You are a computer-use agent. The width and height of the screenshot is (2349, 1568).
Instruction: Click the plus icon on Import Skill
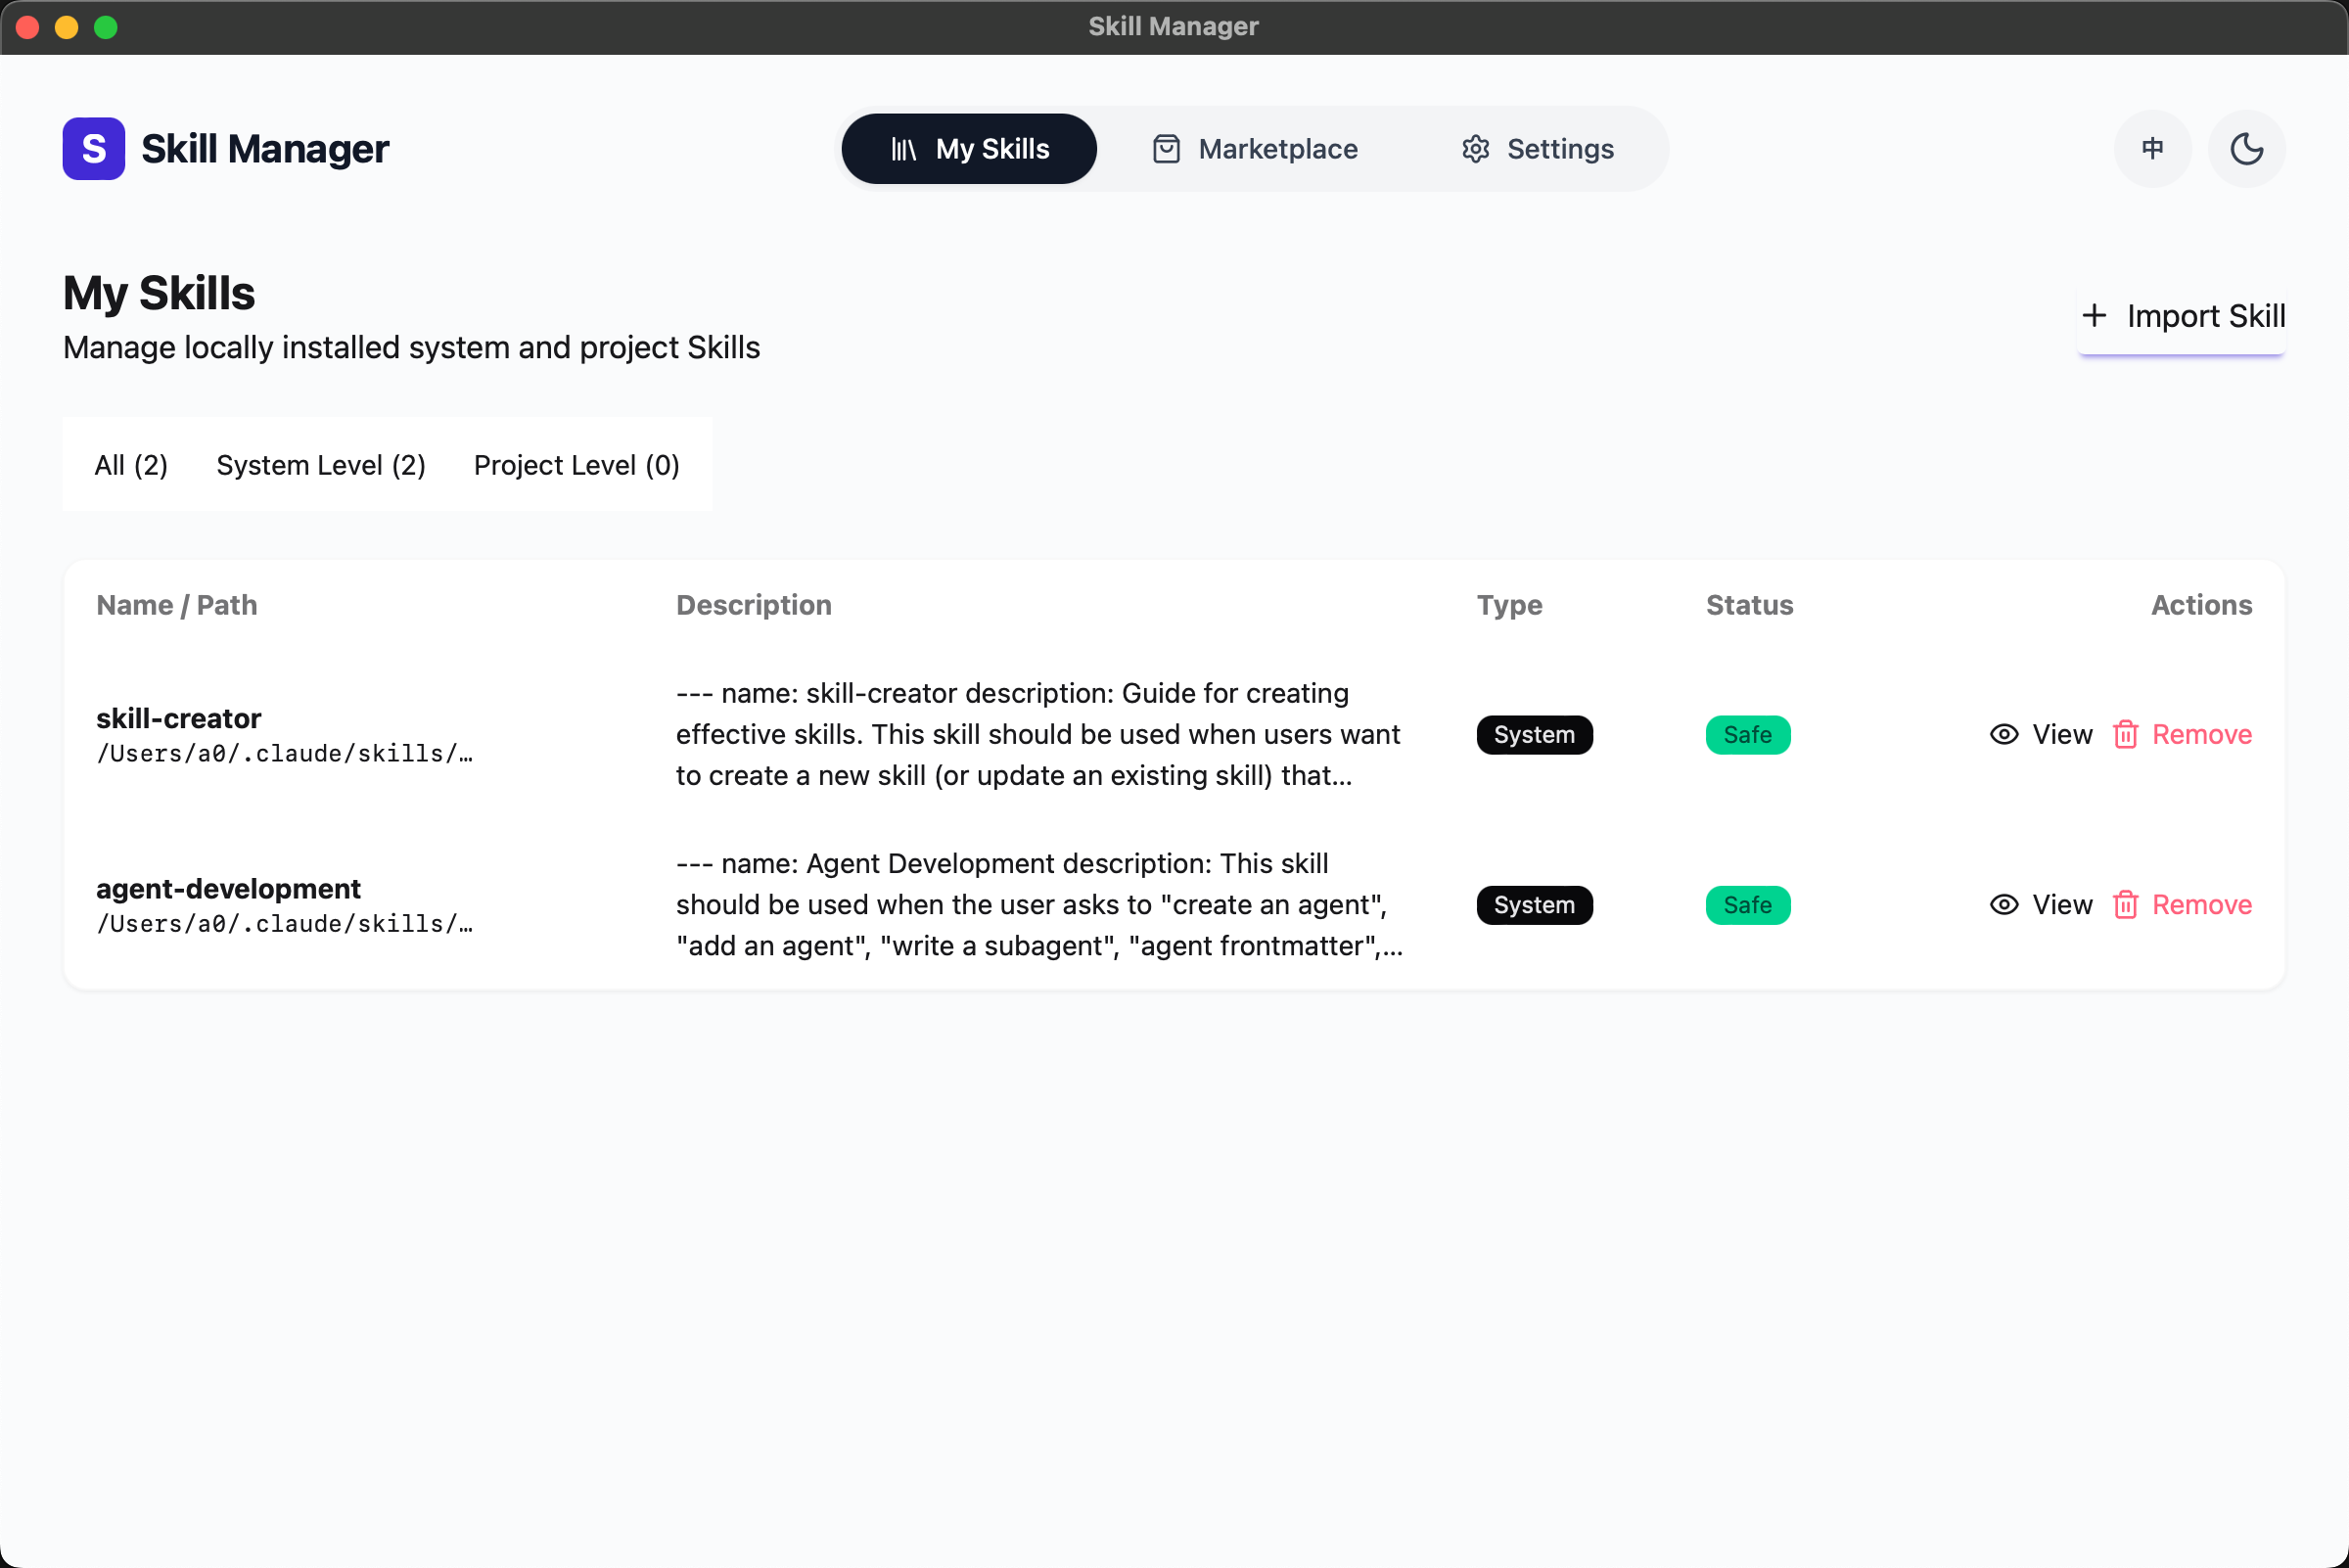(x=2094, y=316)
